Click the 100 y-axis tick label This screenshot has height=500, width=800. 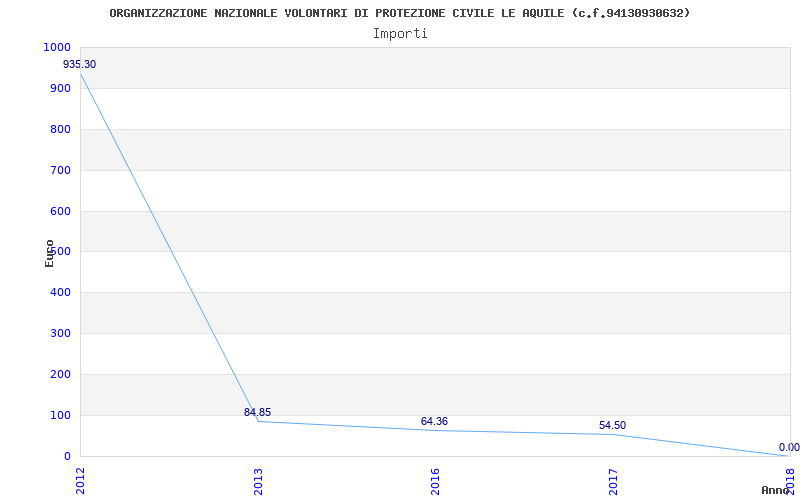point(61,415)
